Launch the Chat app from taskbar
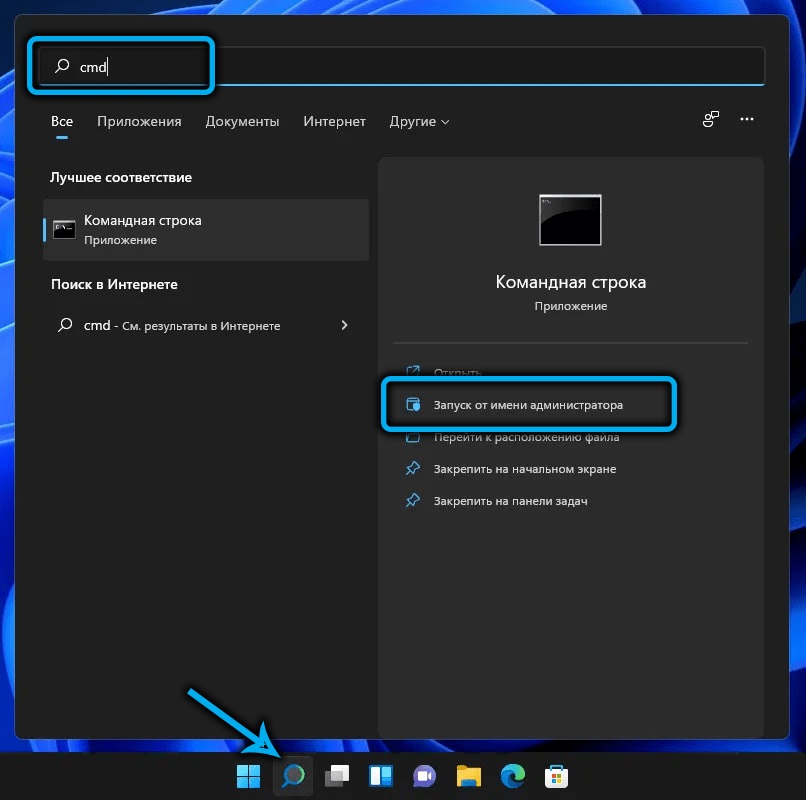Image resolution: width=806 pixels, height=800 pixels. tap(425, 776)
